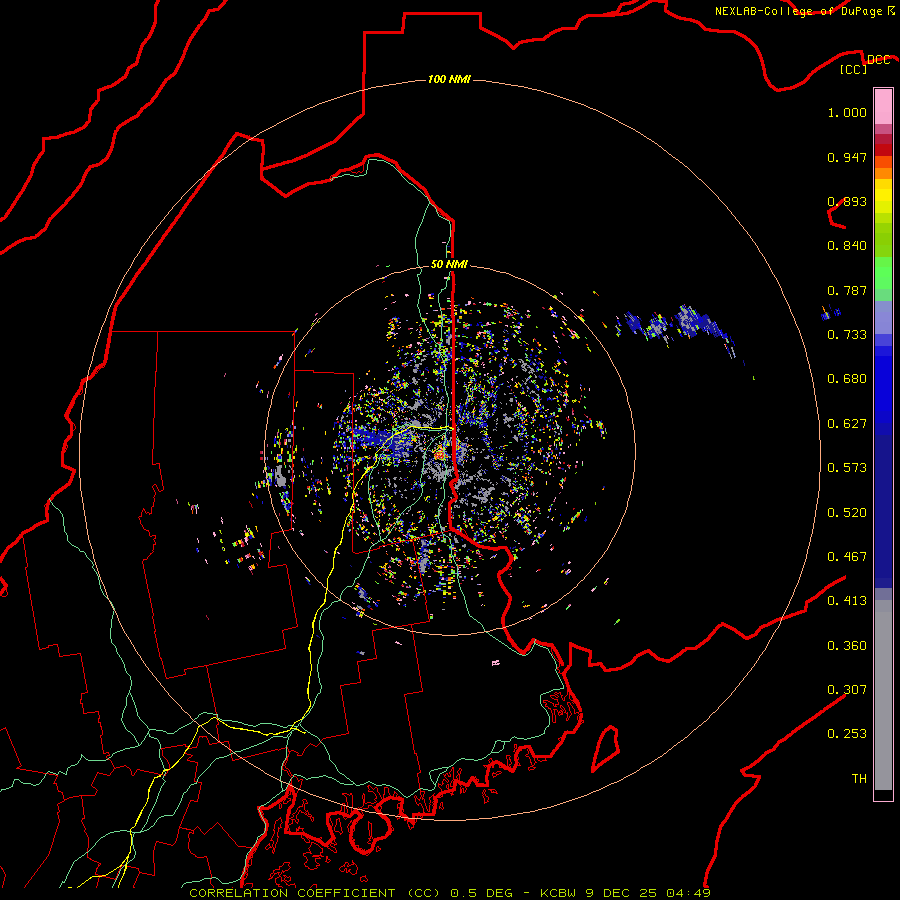Viewport: 900px width, 900px height.
Task: Click the bright green colorbar segment
Action: pos(883,273)
